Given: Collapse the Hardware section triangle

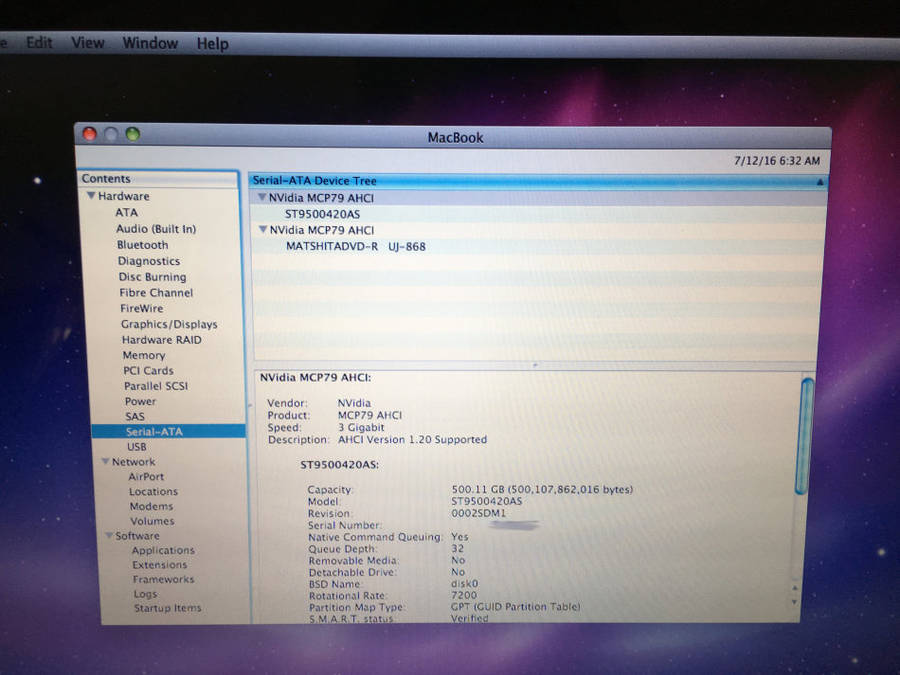Looking at the screenshot, I should click(91, 197).
